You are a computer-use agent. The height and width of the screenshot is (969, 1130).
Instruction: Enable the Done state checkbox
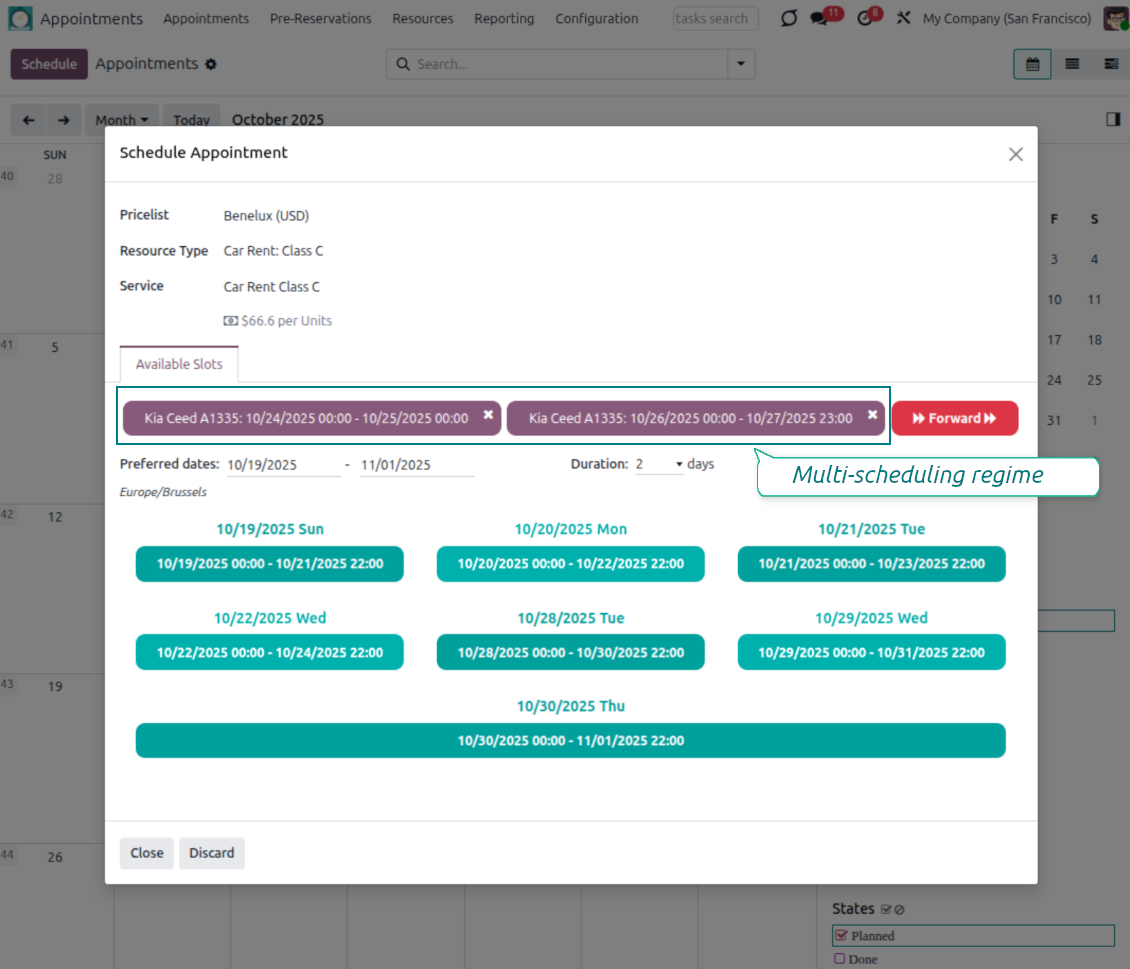pyautogui.click(x=840, y=959)
